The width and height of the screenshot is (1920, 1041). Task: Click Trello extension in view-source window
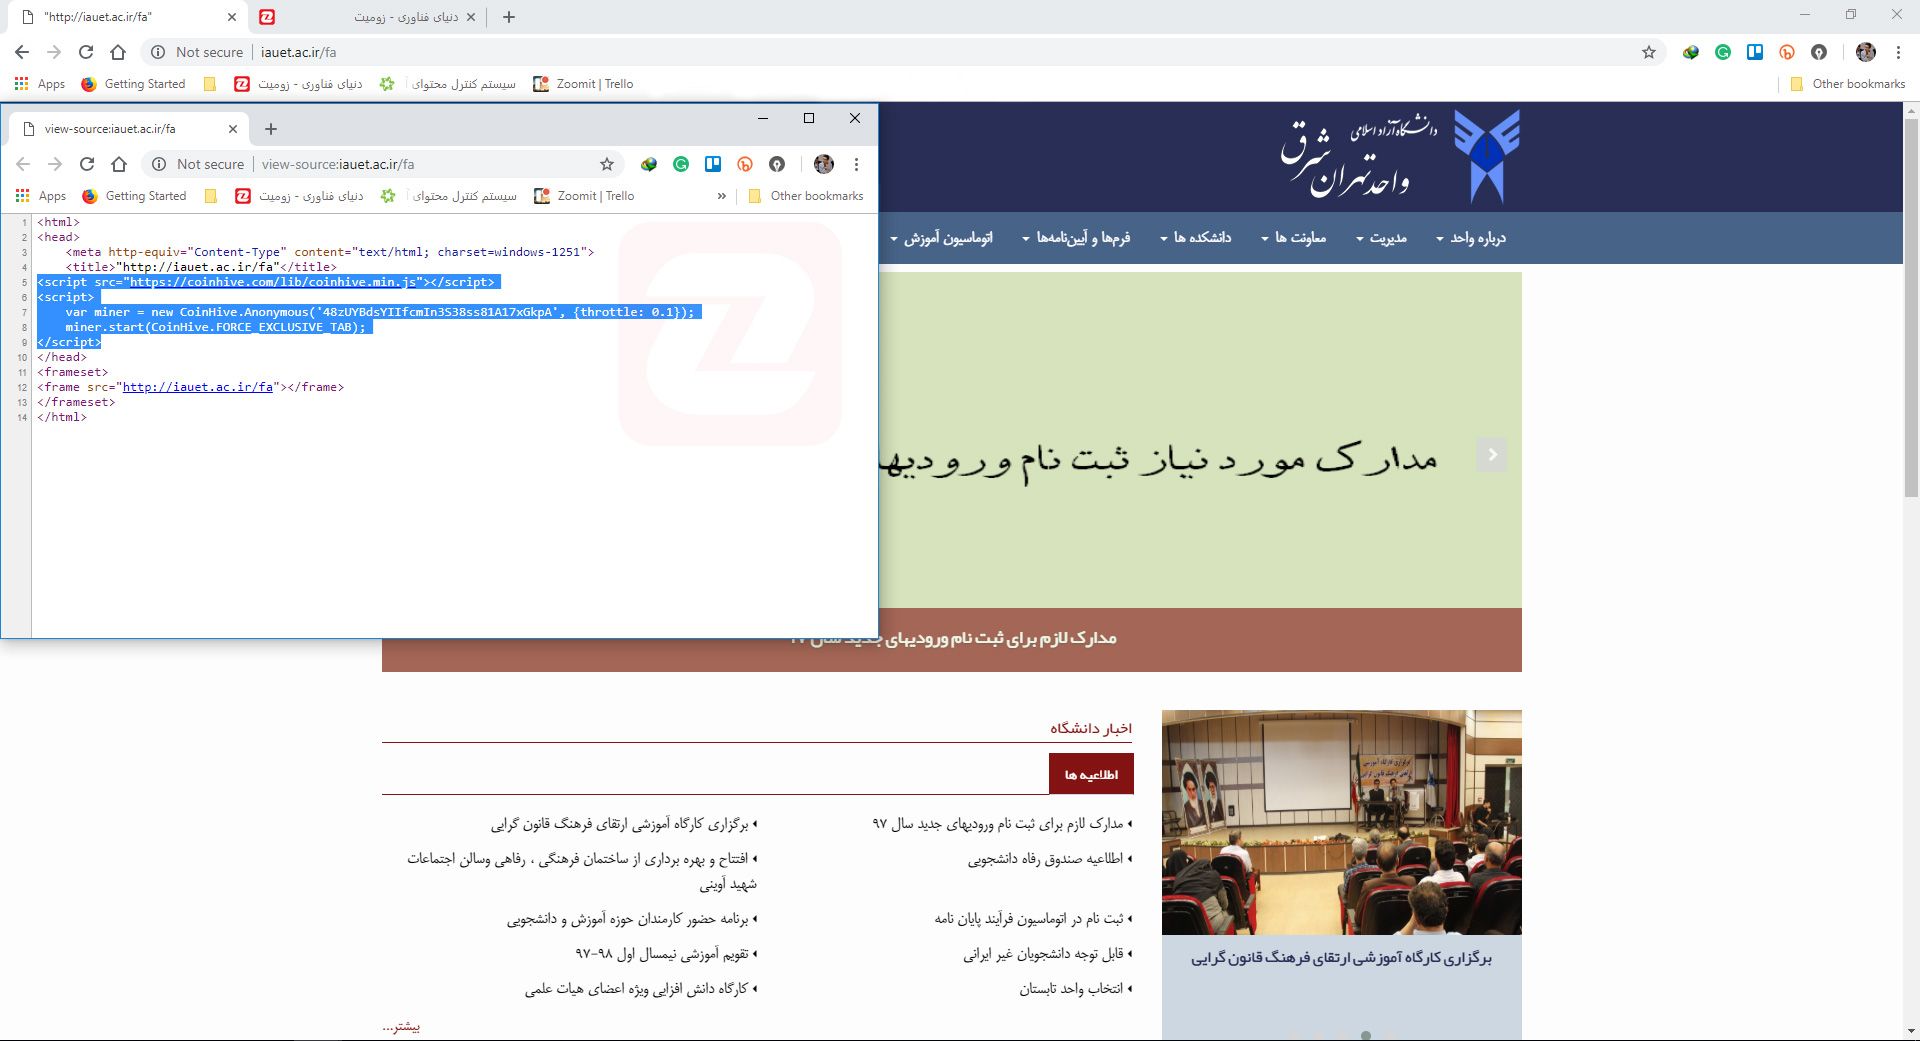[x=713, y=164]
